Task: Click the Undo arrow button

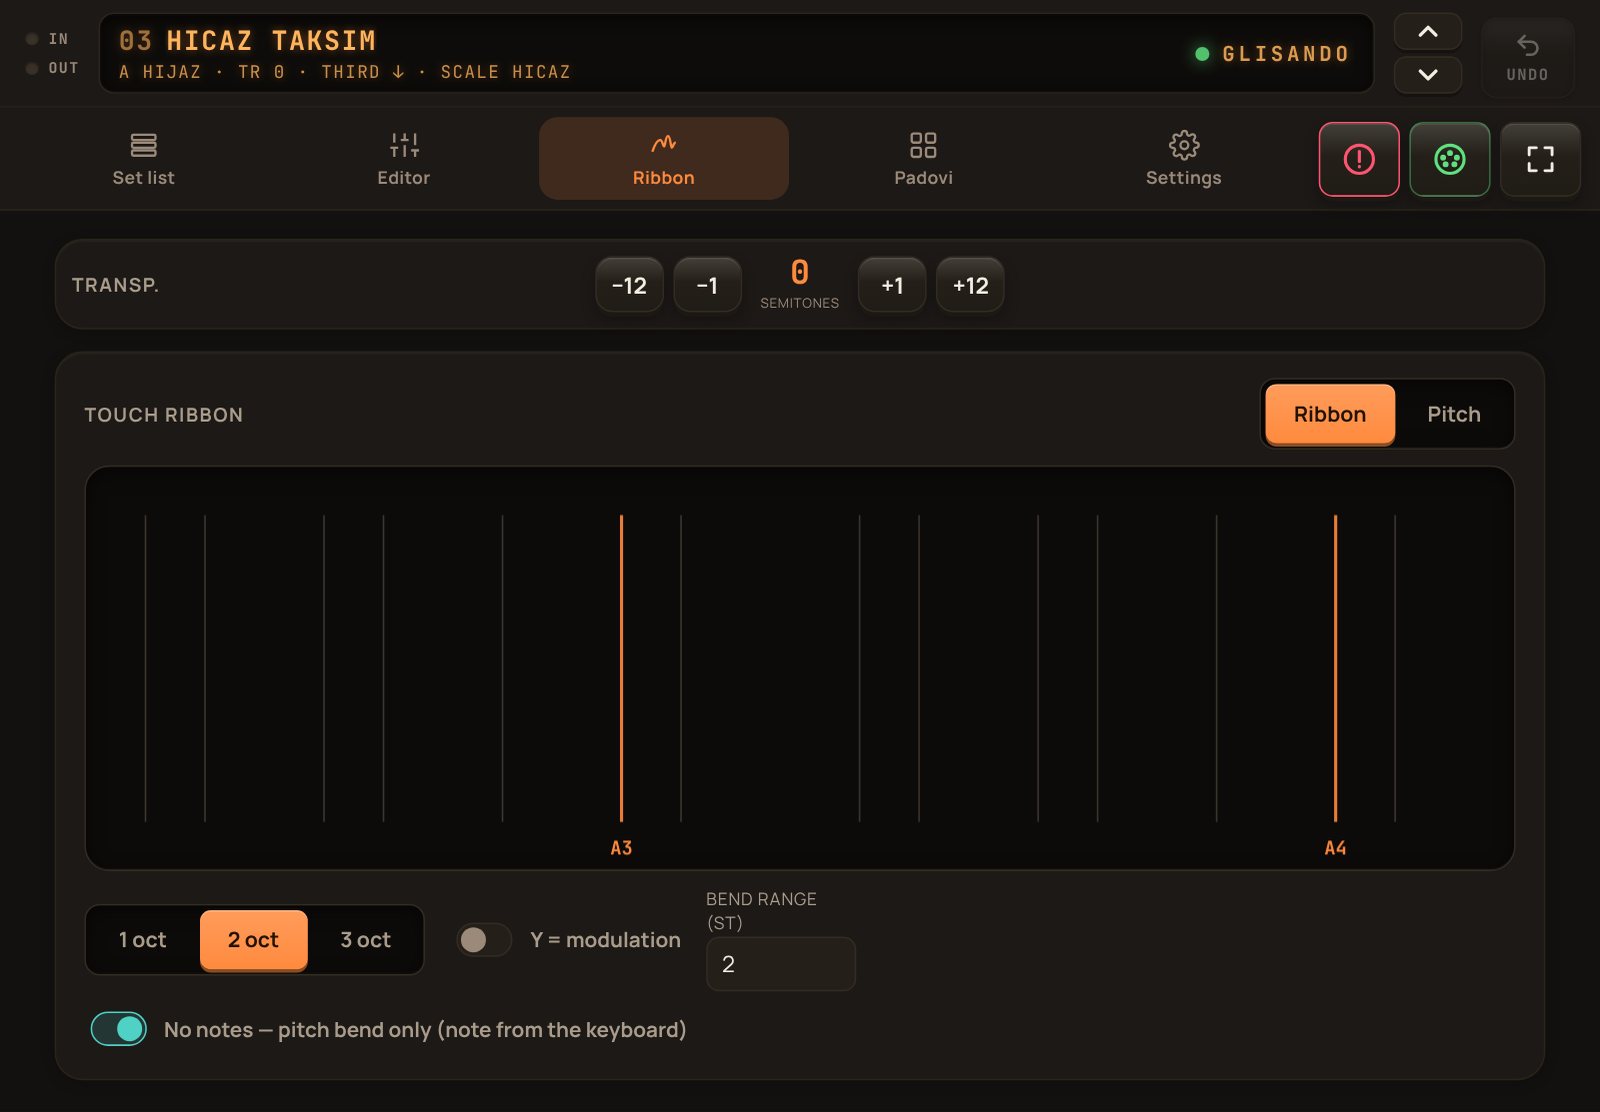Action: click(x=1527, y=57)
